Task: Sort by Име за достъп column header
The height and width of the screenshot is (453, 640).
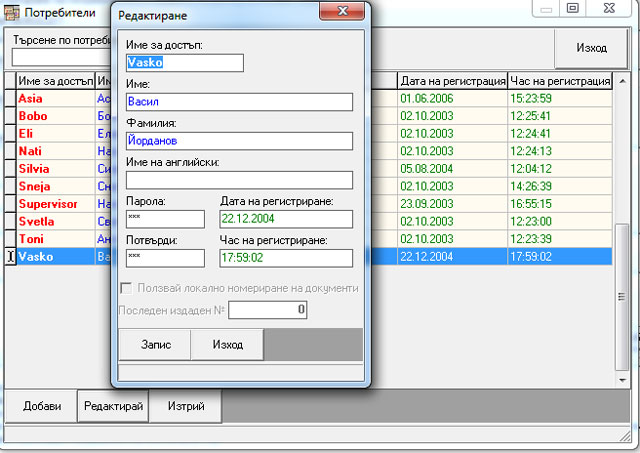Action: coord(56,81)
